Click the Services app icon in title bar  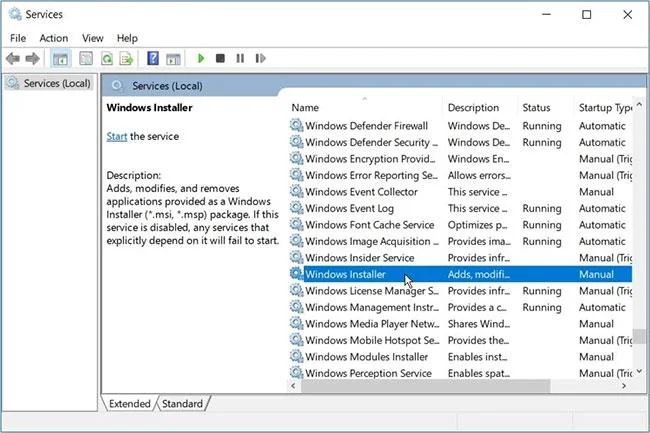pyautogui.click(x=15, y=14)
